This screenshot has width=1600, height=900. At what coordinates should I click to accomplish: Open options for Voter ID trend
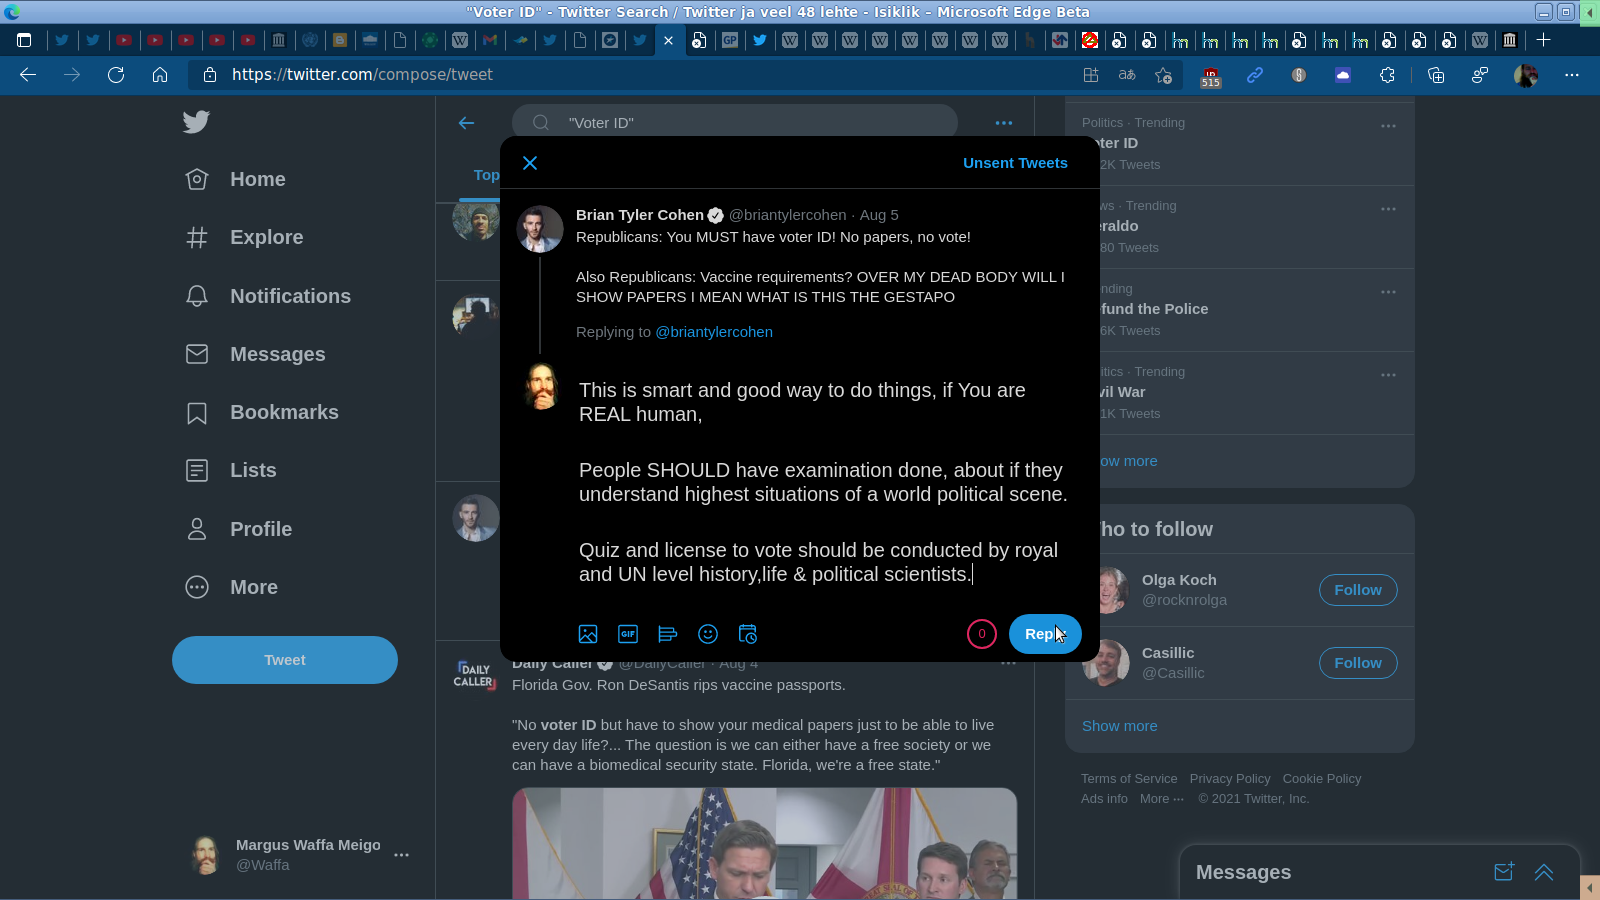click(1388, 126)
